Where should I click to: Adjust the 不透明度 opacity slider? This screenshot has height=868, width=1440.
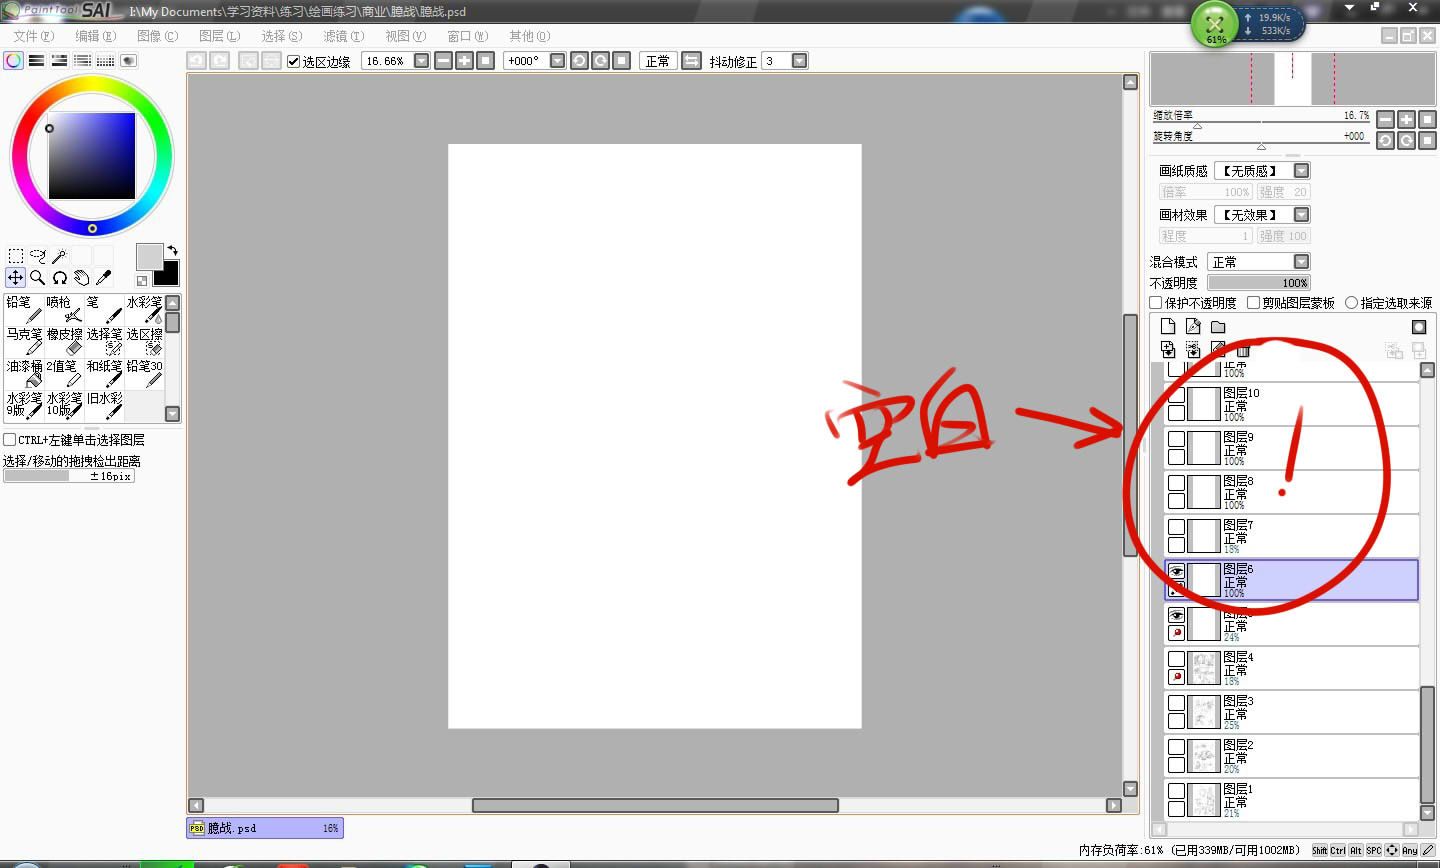[x=1259, y=283]
